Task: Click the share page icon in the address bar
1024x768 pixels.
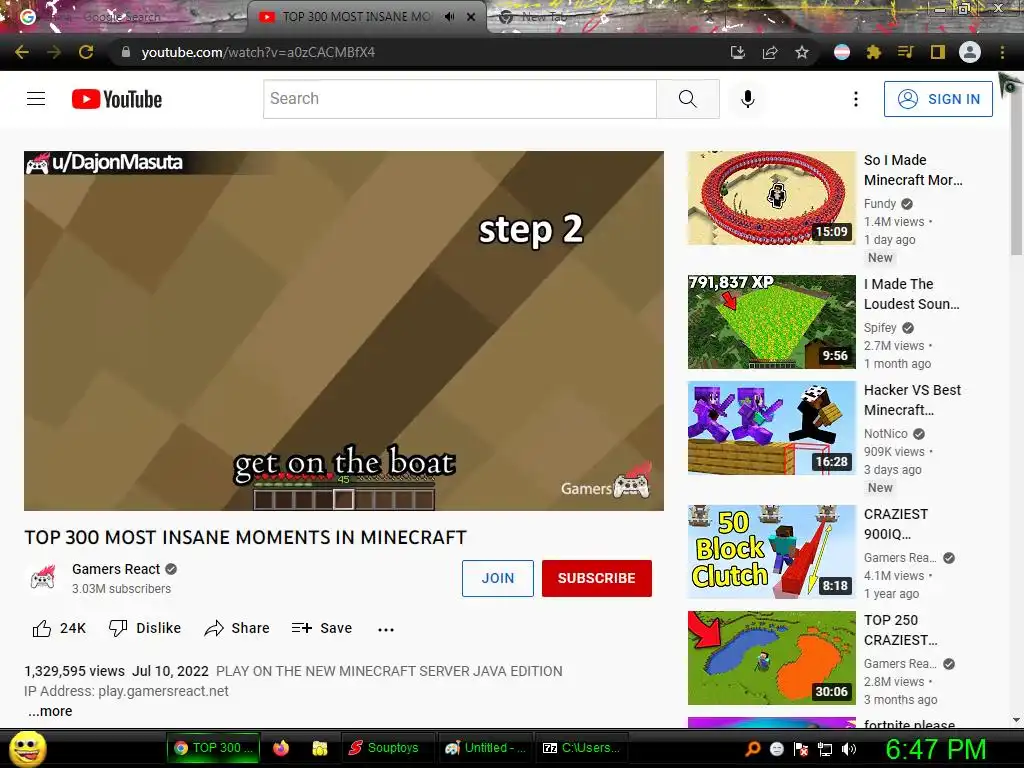Action: (x=770, y=52)
